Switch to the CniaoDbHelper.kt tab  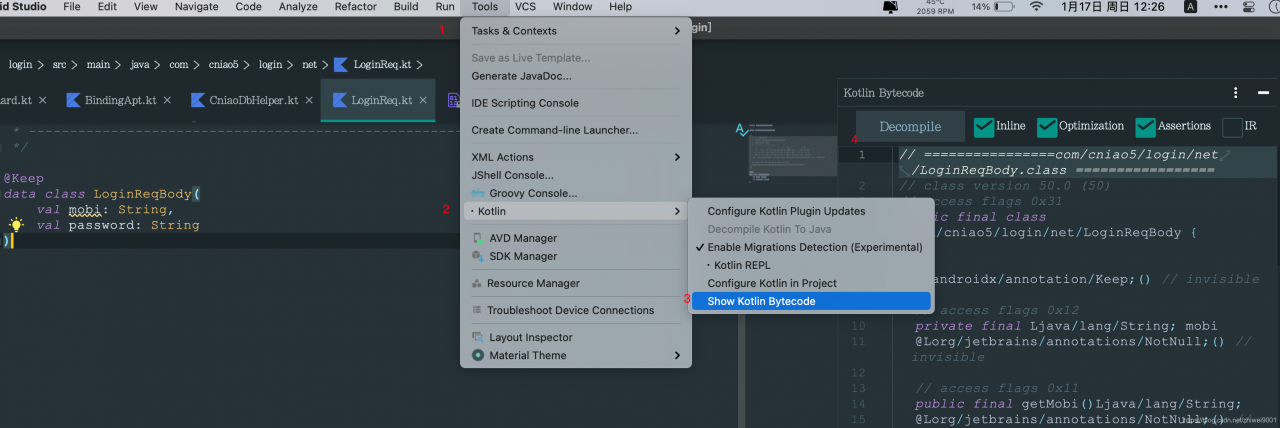tap(253, 100)
